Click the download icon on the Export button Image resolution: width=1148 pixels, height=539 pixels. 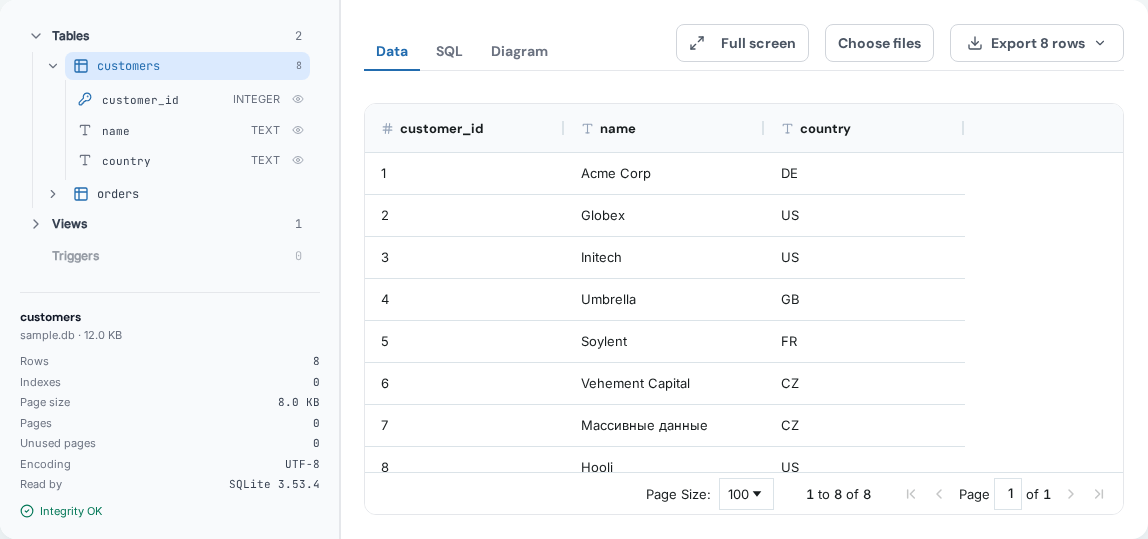point(974,43)
